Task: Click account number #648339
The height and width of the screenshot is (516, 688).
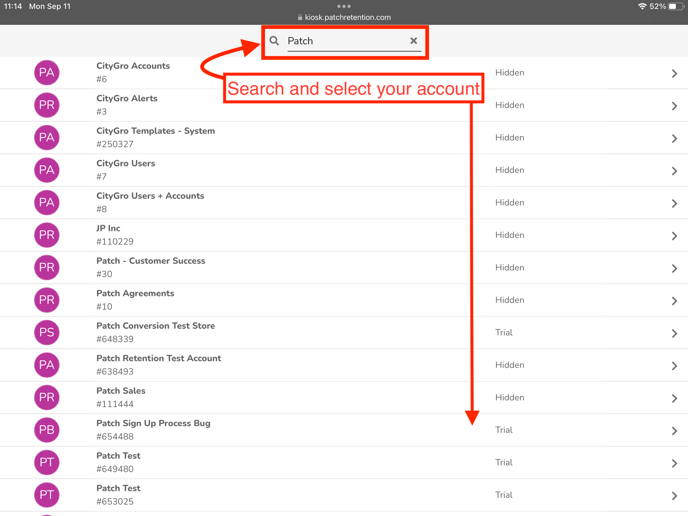Action: coord(115,339)
